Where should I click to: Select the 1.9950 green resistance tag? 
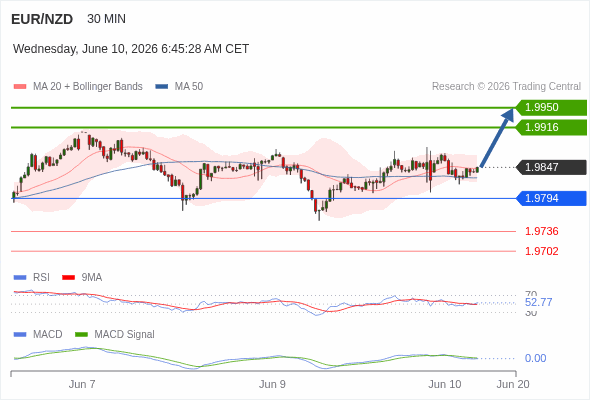pos(551,108)
